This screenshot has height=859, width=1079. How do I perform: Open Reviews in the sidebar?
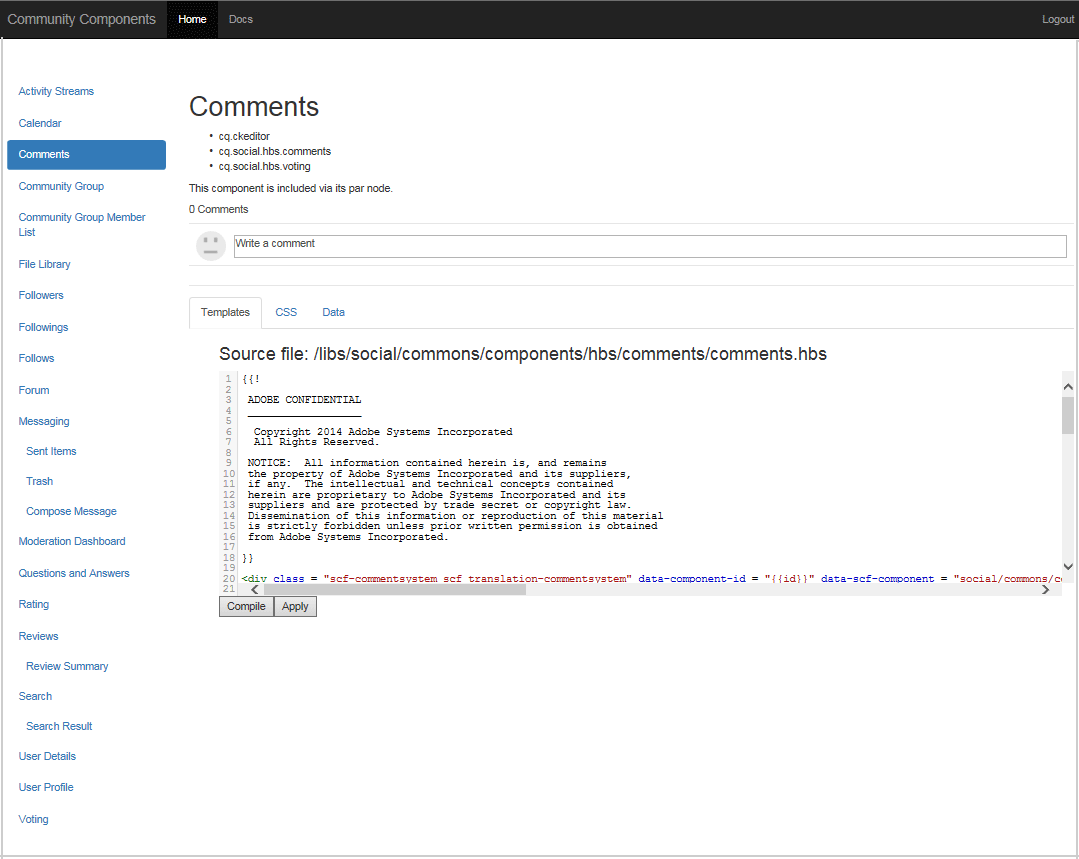pyautogui.click(x=39, y=637)
